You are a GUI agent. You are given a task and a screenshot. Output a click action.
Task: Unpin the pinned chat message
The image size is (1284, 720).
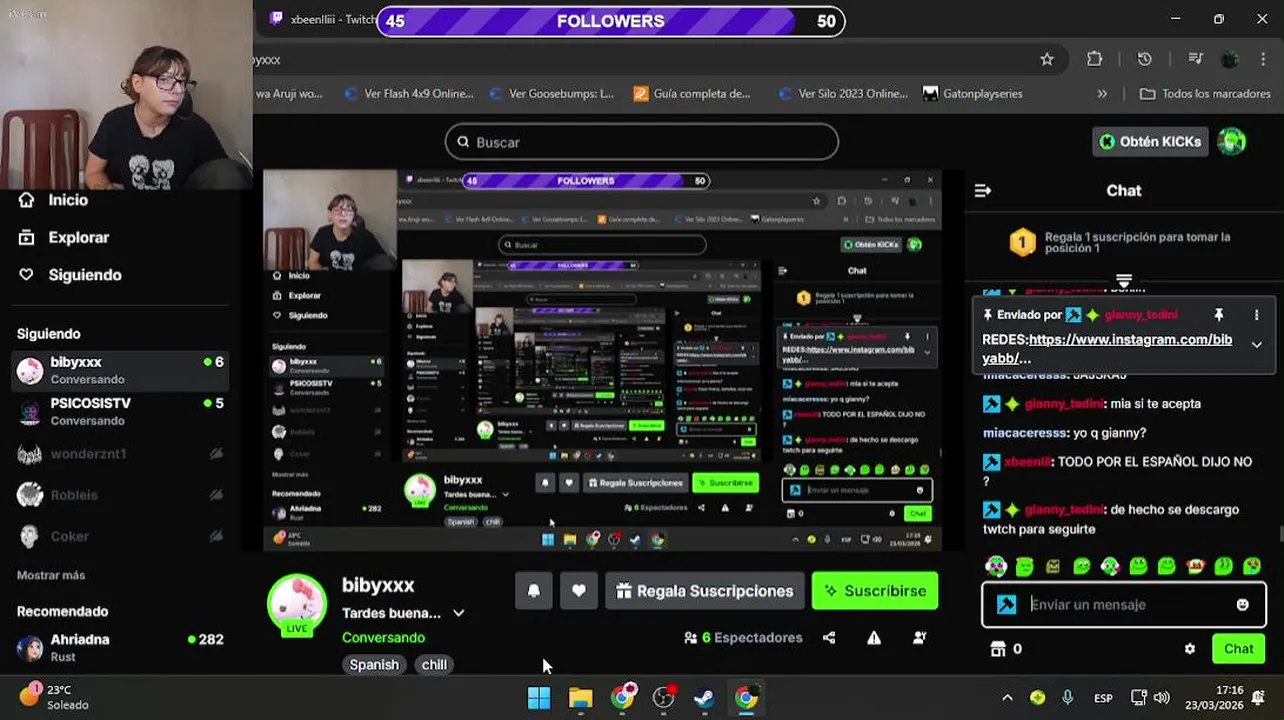click(x=1218, y=315)
